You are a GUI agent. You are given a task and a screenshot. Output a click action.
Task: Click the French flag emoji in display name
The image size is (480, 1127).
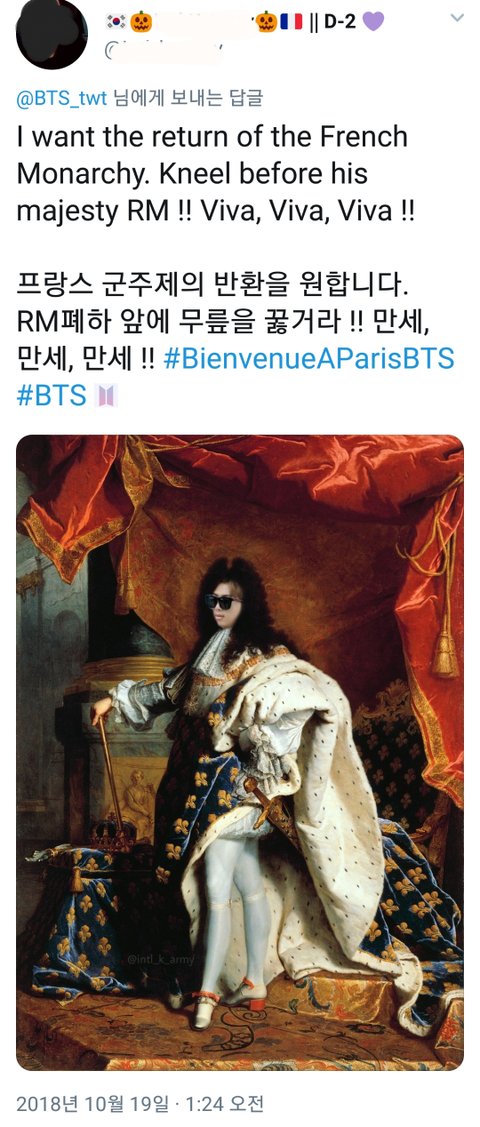[x=290, y=22]
